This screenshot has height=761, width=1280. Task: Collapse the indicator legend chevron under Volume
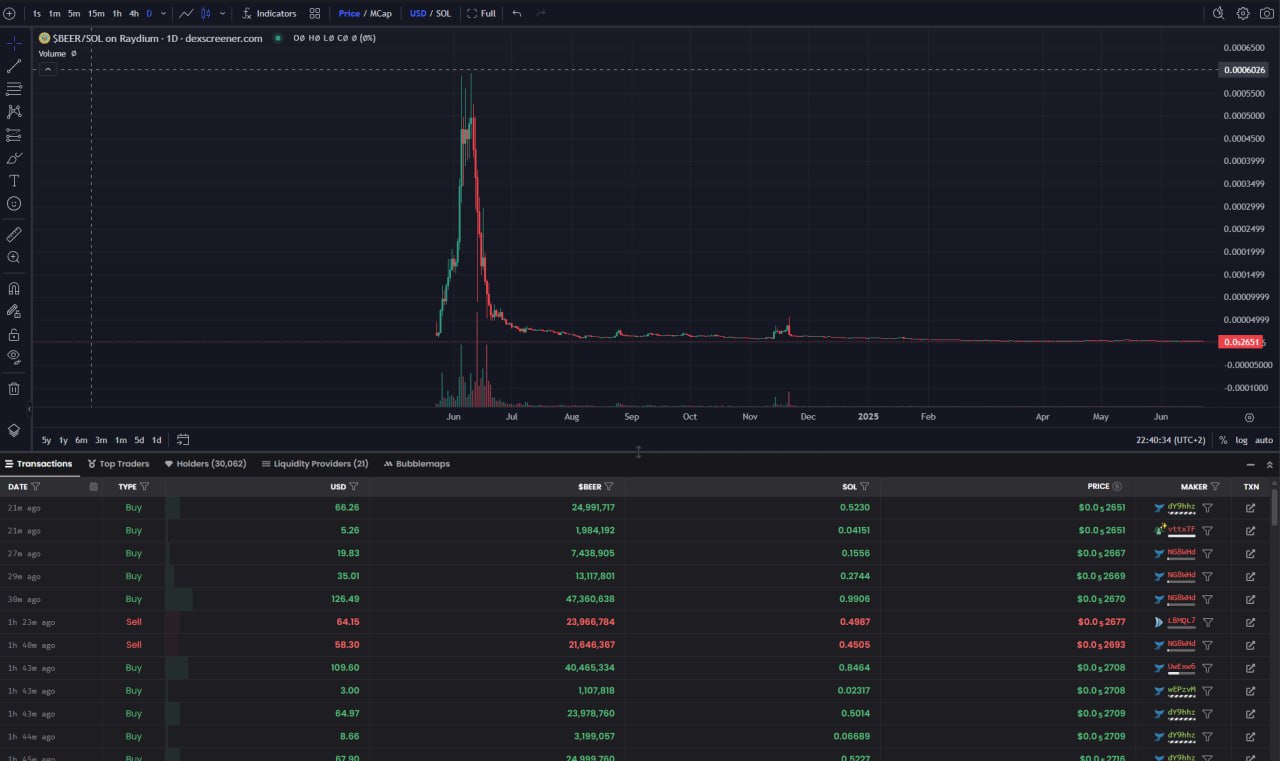coord(47,68)
